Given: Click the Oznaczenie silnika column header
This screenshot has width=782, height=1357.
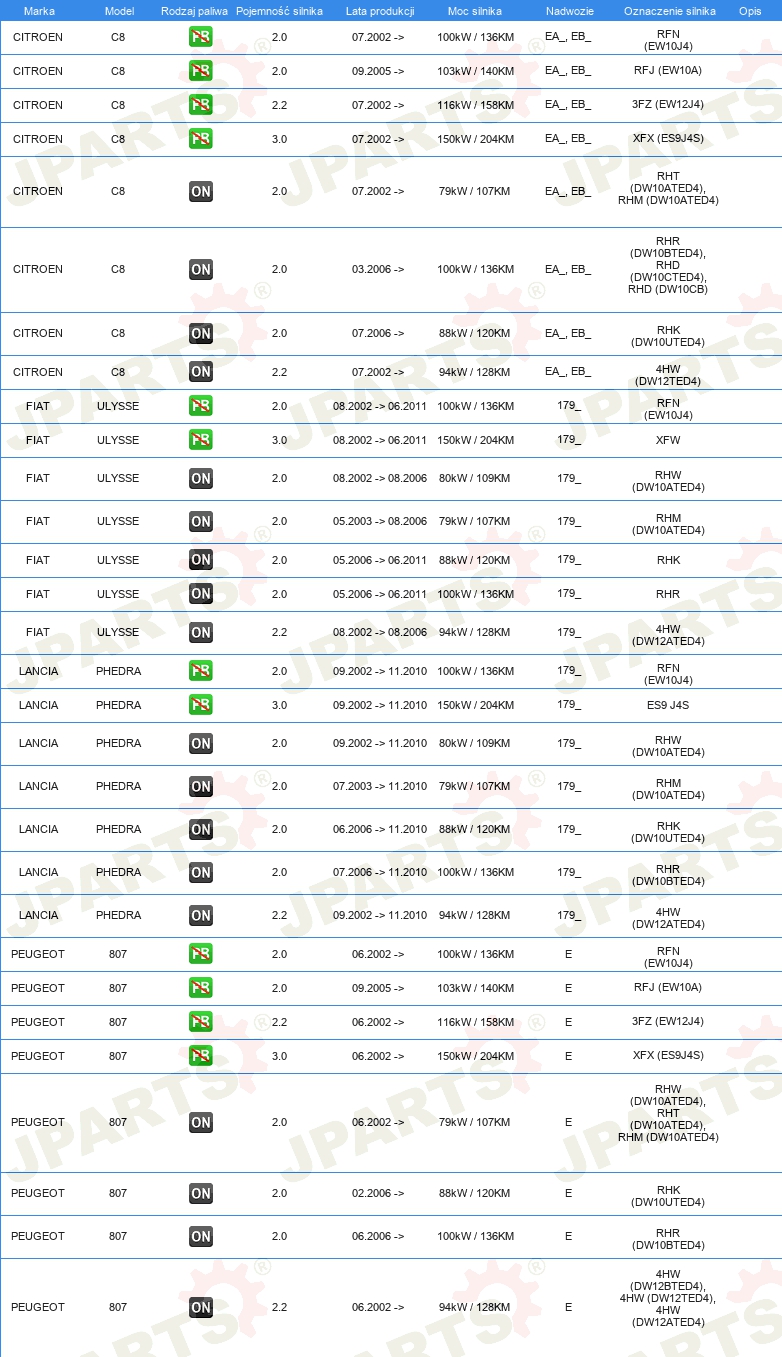Looking at the screenshot, I should [x=669, y=11].
